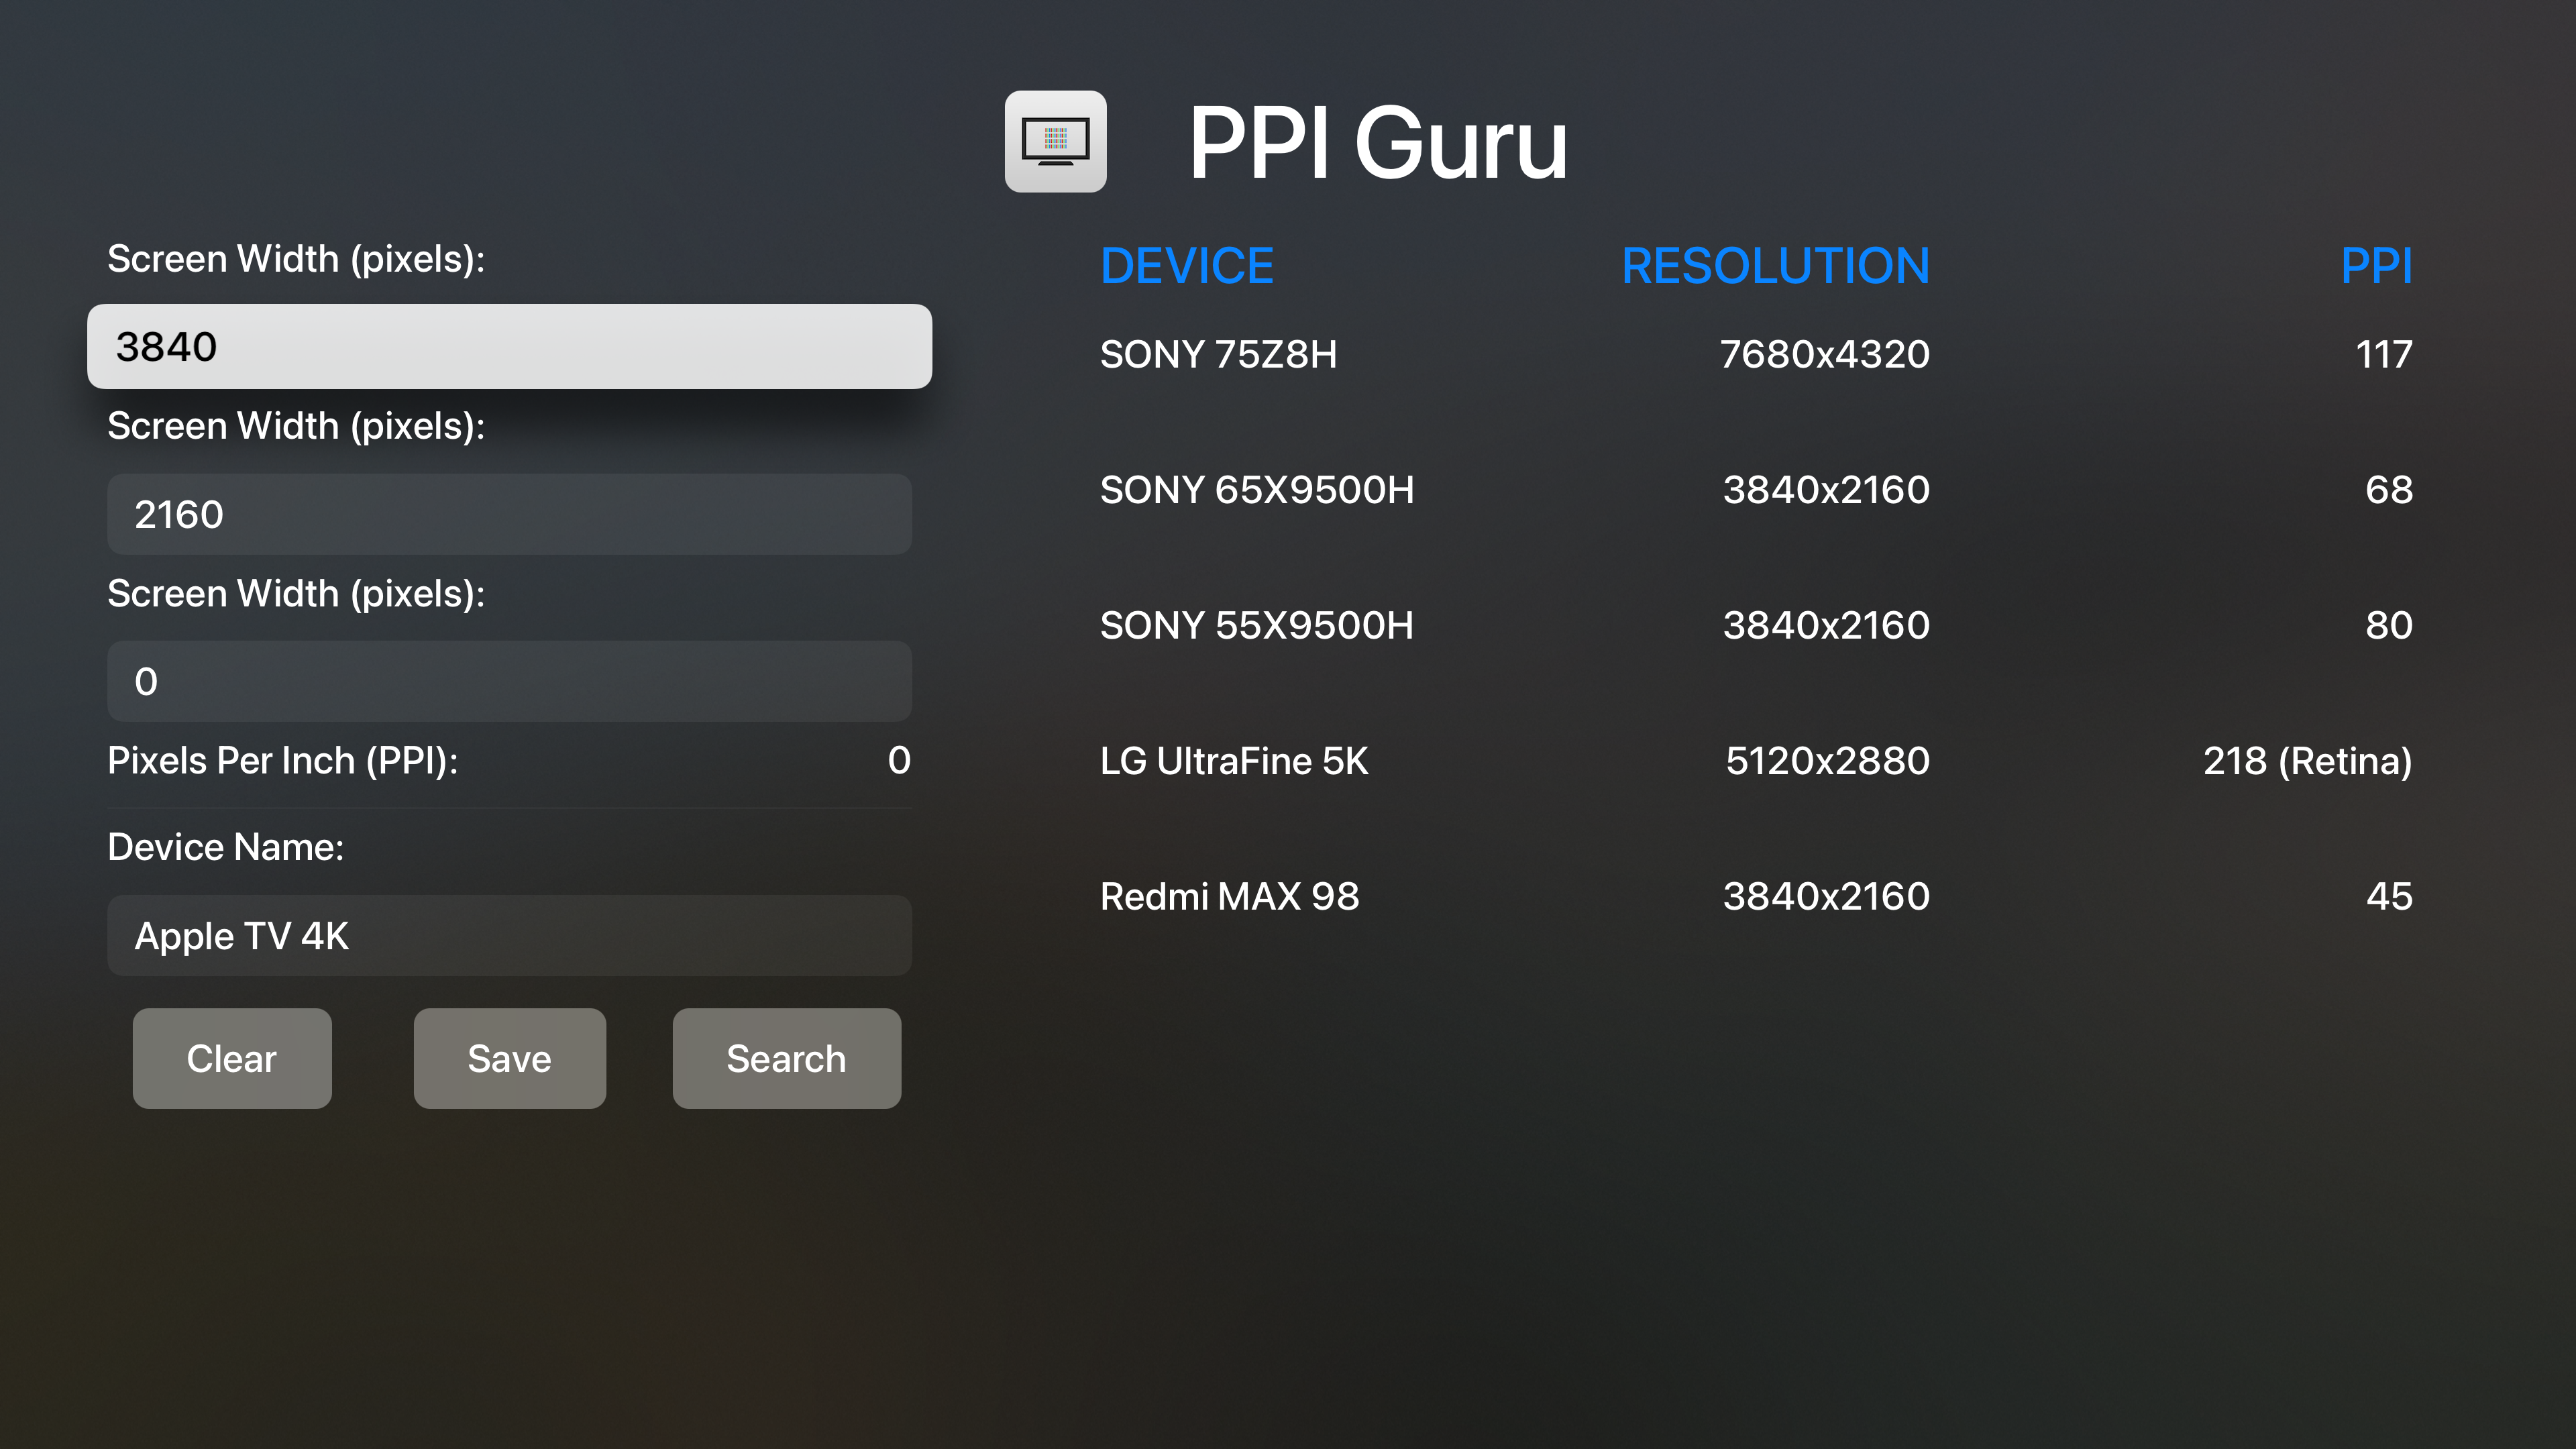Click the Clear button

(x=232, y=1058)
